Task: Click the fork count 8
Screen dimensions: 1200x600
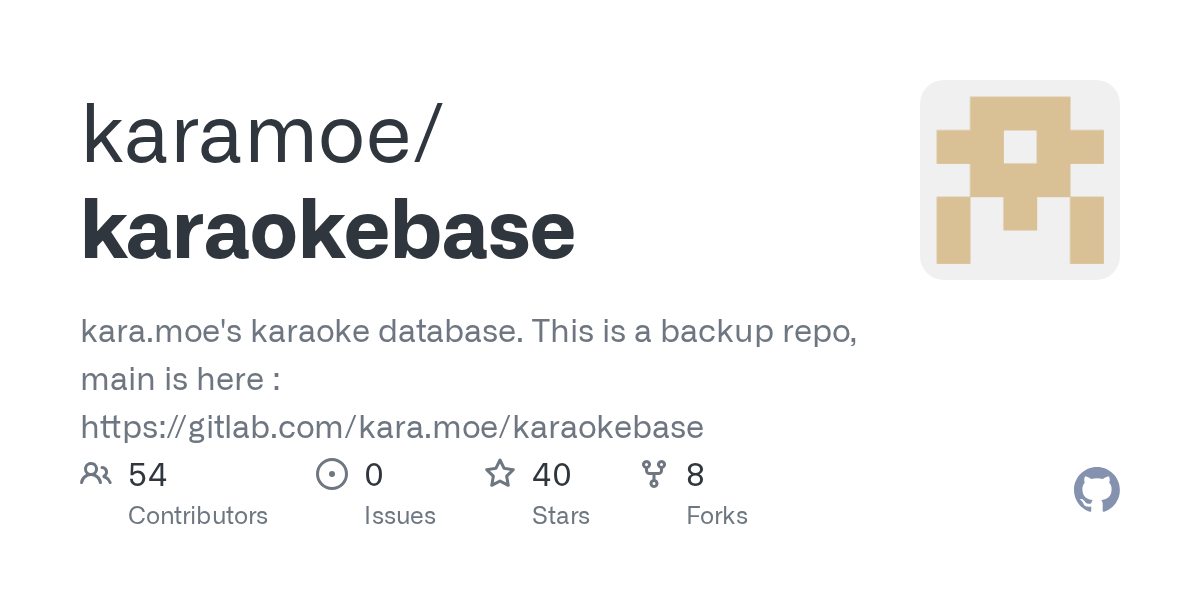Action: pyautogui.click(x=695, y=474)
